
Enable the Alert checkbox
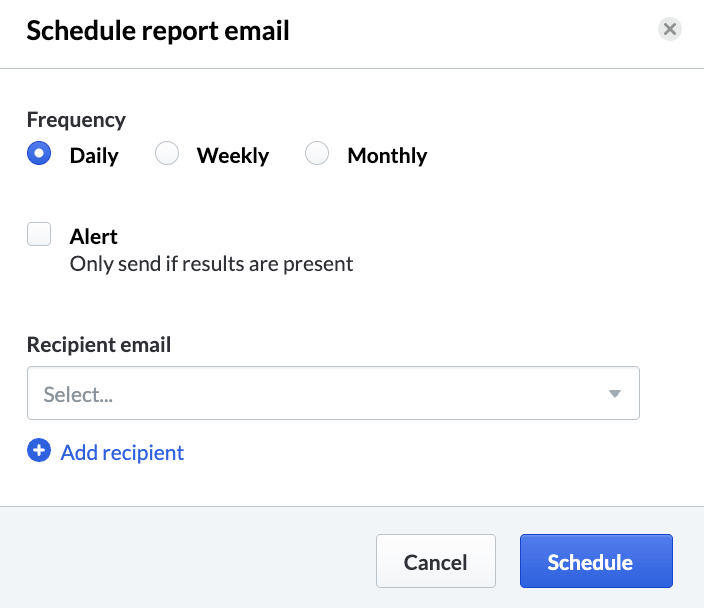tap(39, 235)
